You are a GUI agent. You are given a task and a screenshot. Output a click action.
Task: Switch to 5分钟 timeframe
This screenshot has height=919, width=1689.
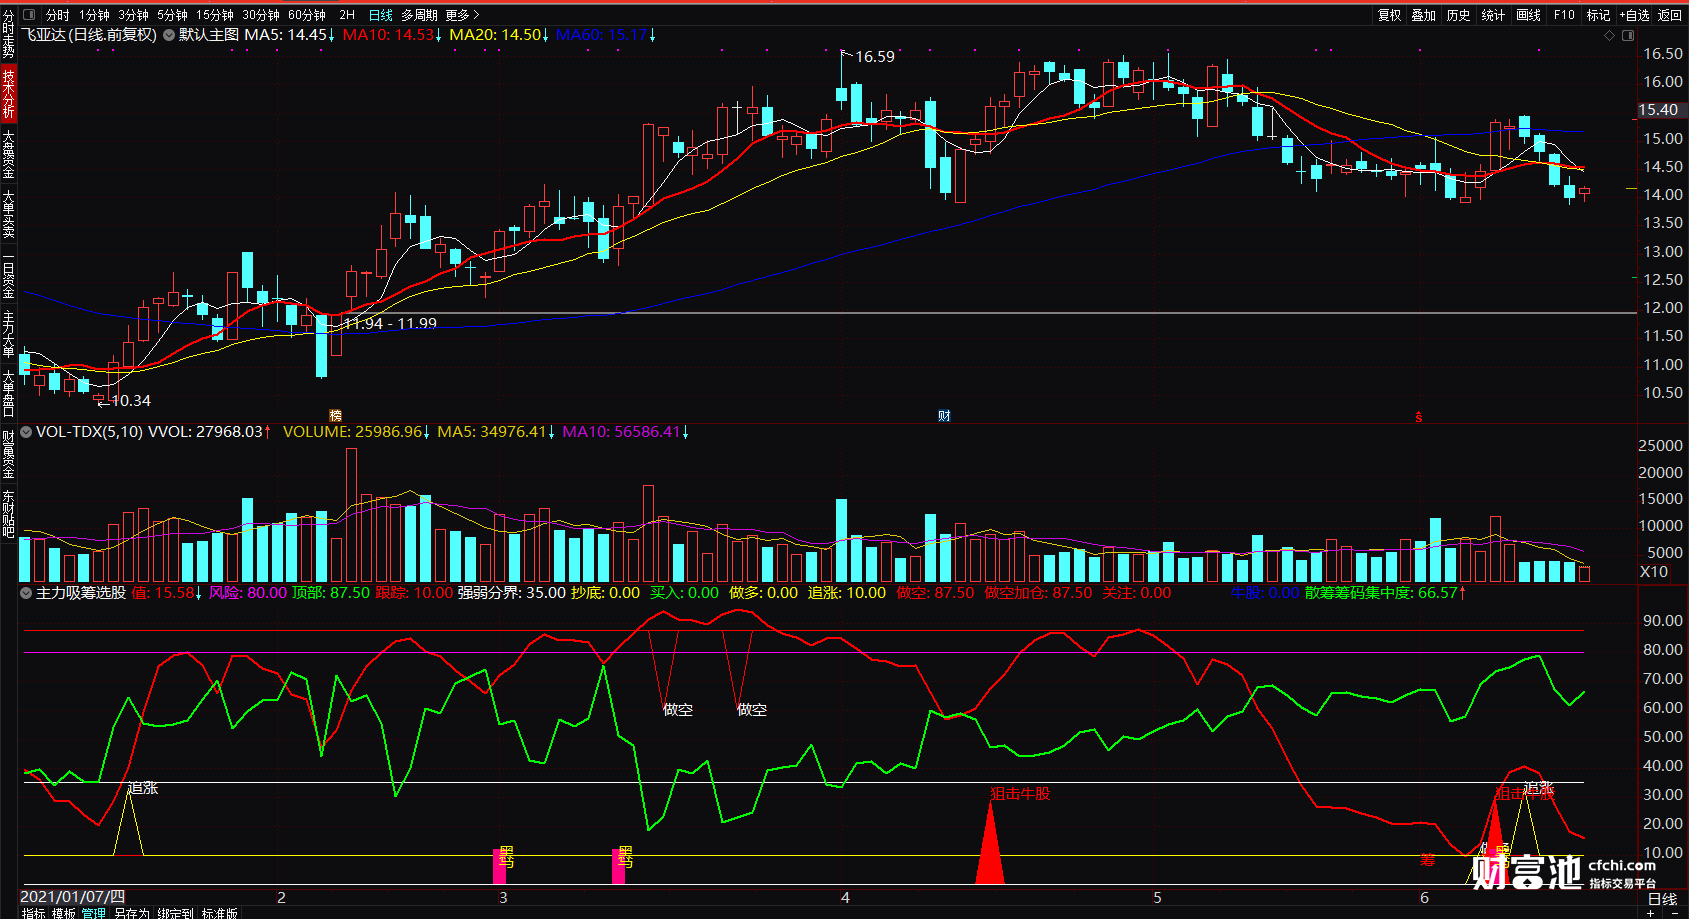point(172,15)
